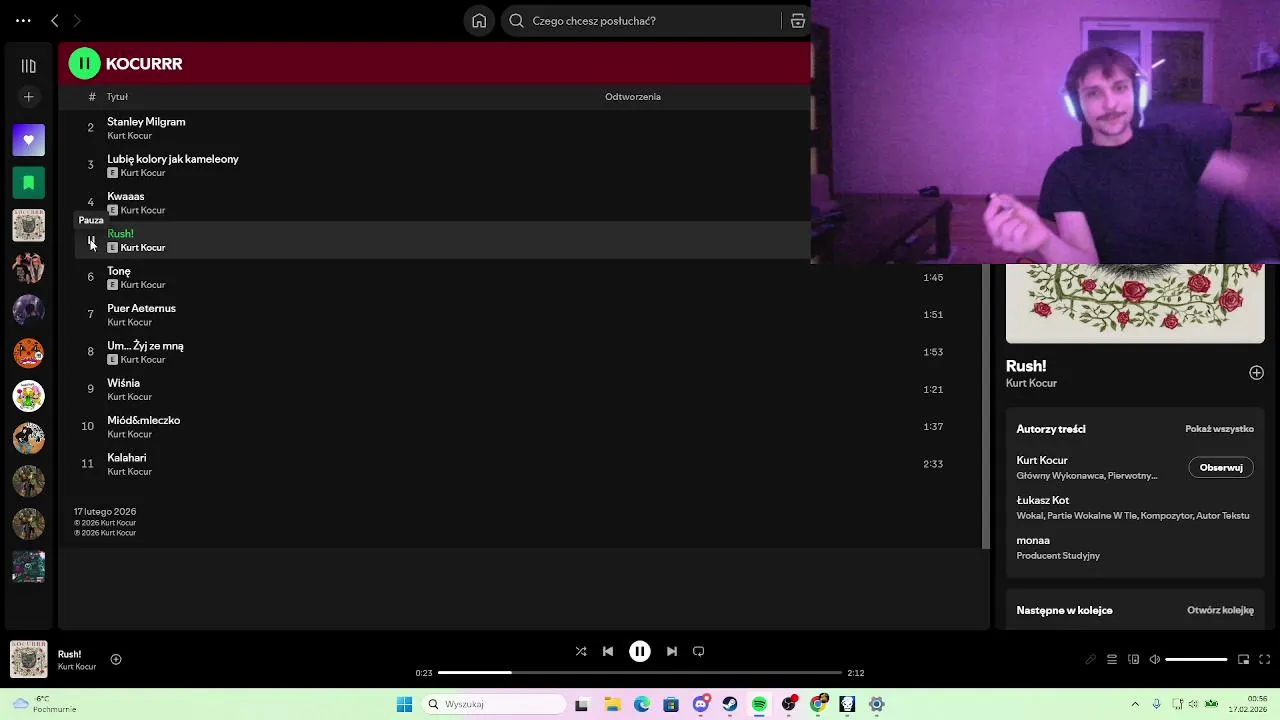This screenshot has height=720, width=1280.
Task: Select the track Wiśnia
Action: (123, 383)
